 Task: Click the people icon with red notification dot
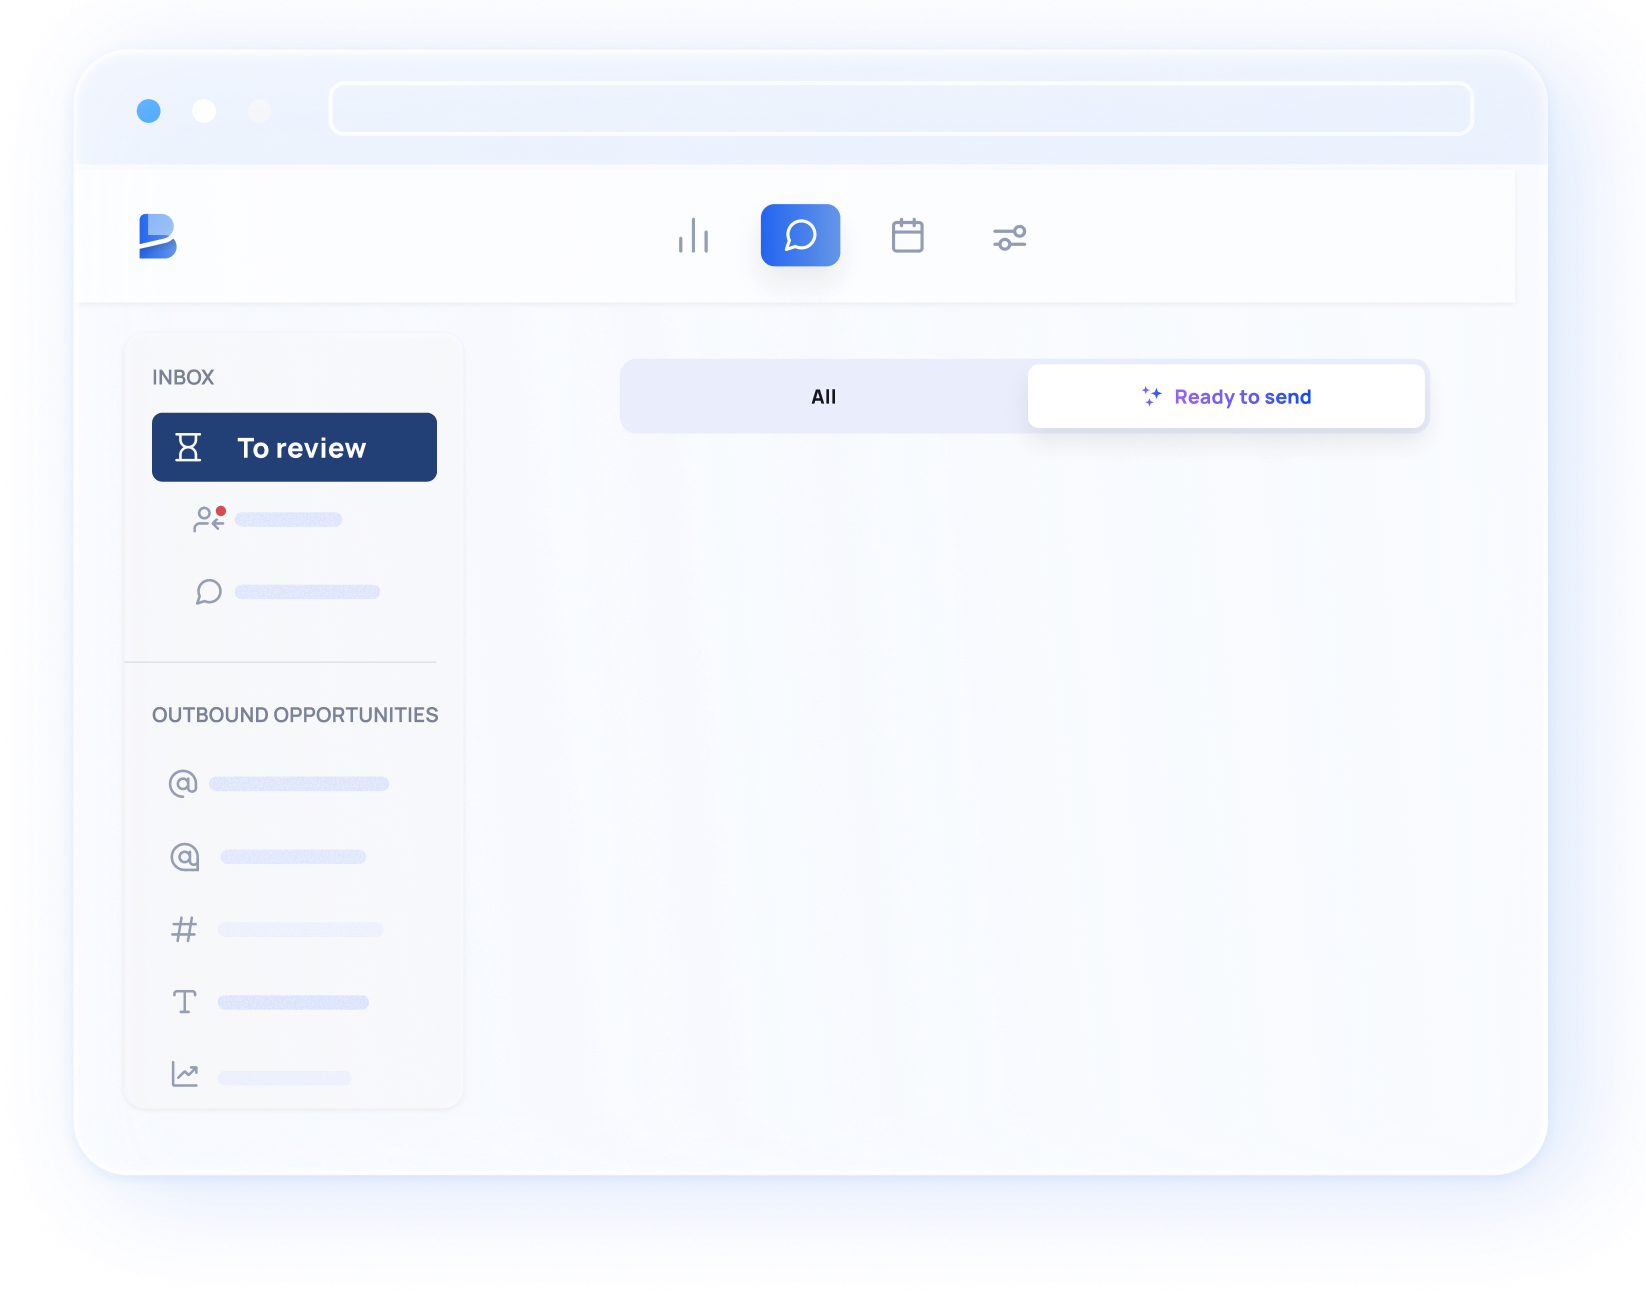[x=208, y=519]
